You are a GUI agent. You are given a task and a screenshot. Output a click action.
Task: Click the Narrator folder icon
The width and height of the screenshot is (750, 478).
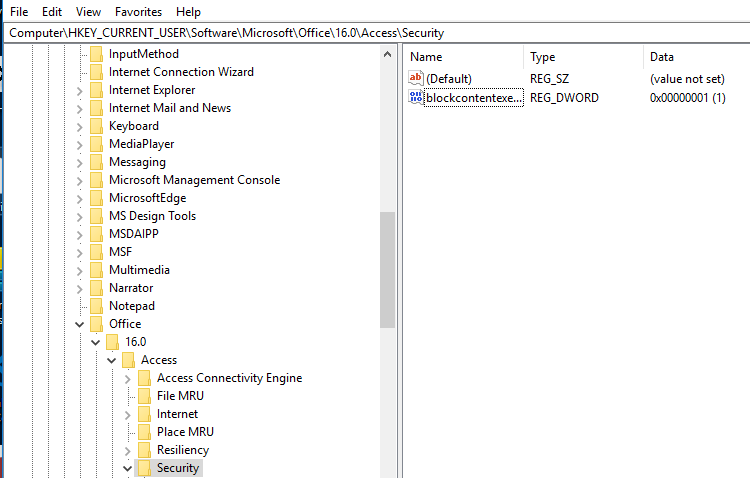(96, 288)
